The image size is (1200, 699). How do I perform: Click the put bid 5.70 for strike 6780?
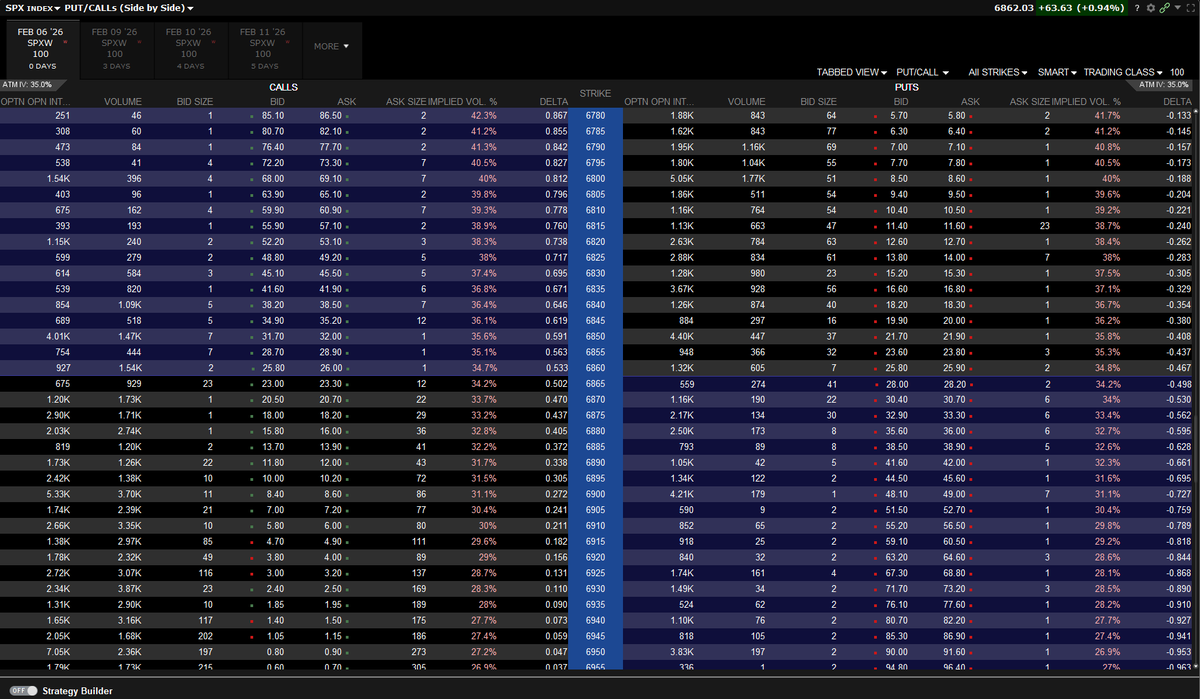pos(899,116)
